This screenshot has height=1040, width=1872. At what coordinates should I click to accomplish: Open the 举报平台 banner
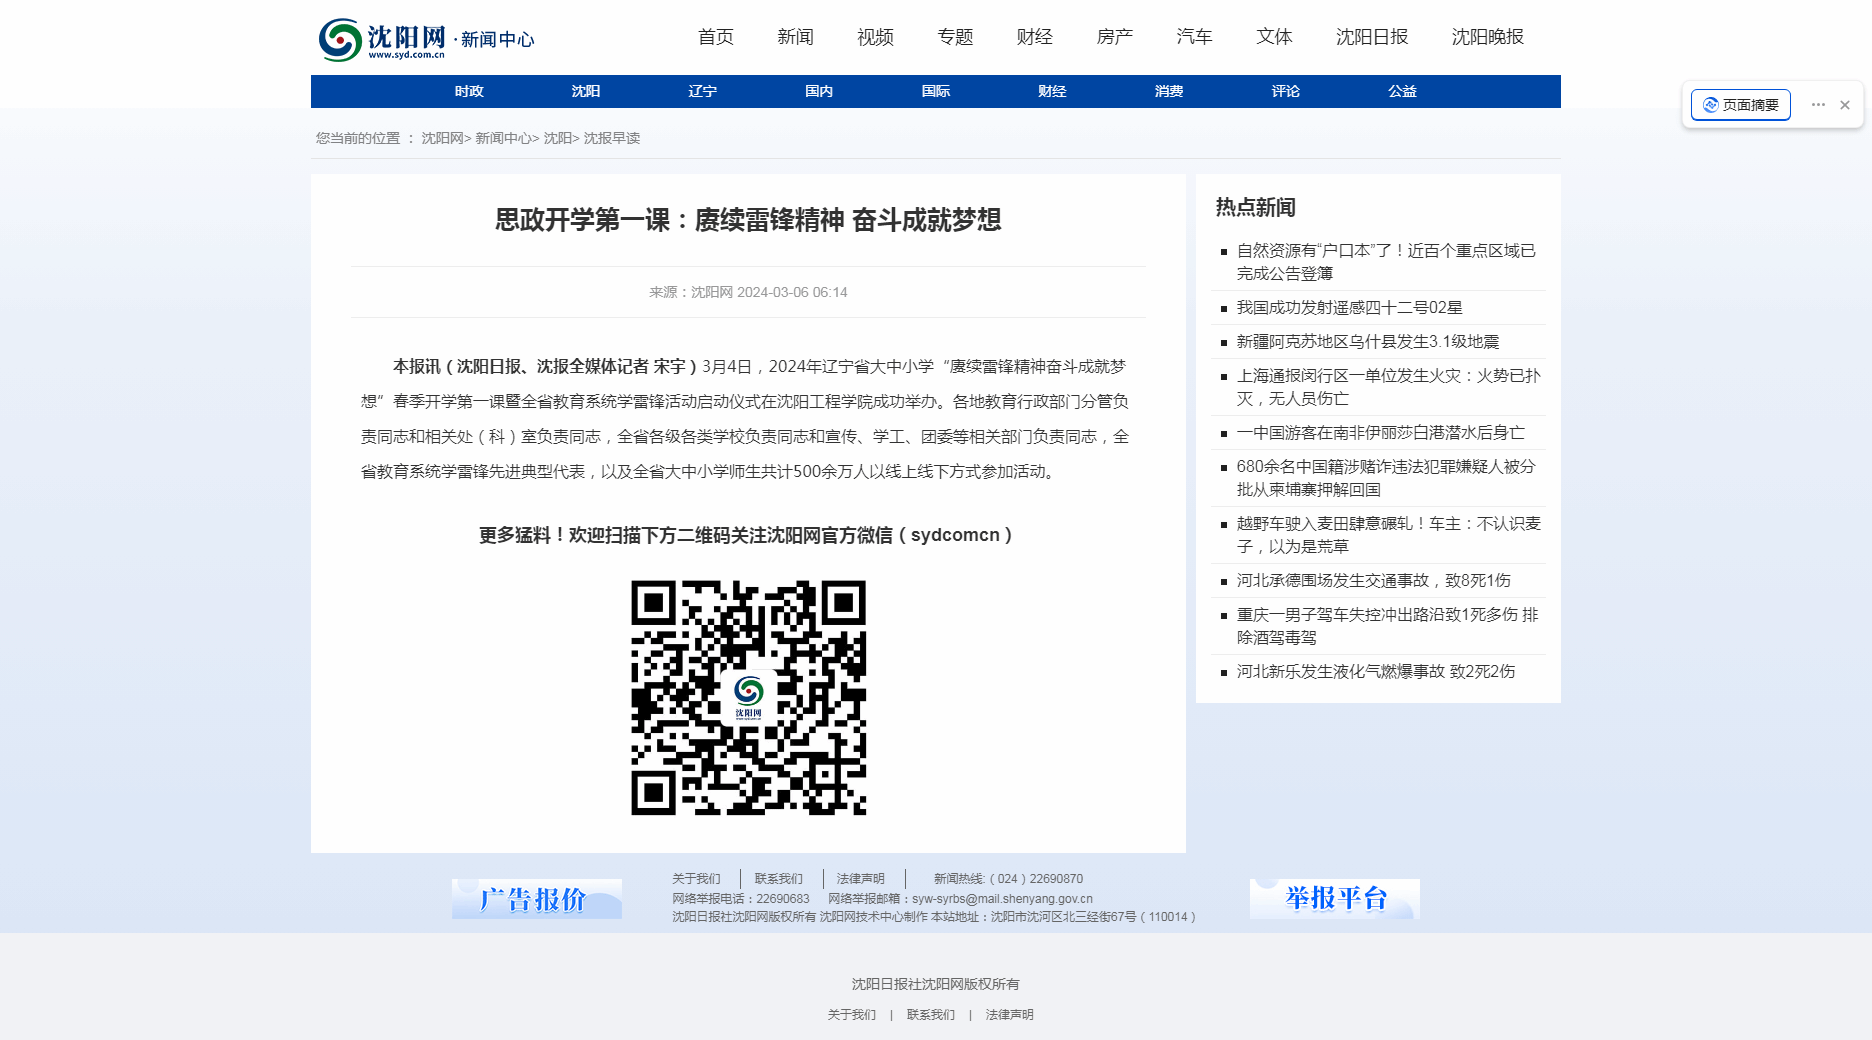(1334, 898)
